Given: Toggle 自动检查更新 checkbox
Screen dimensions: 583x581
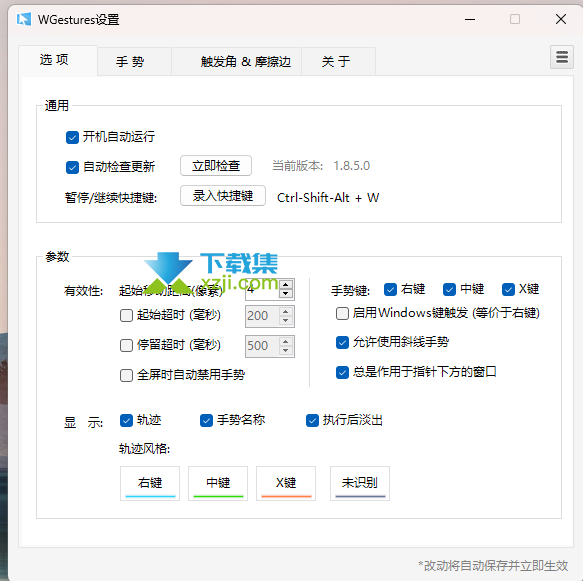Looking at the screenshot, I should tap(72, 167).
